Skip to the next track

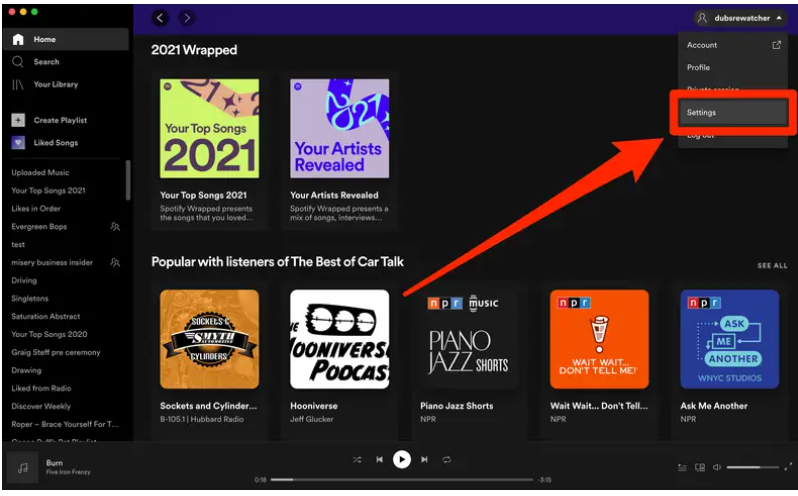click(x=424, y=459)
